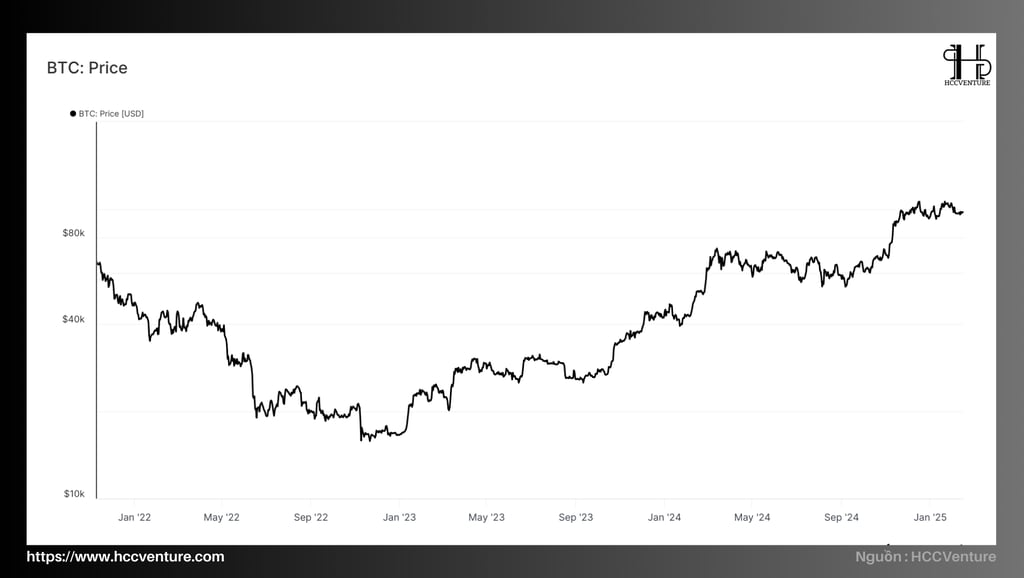Select the May '22 x-axis label

click(221, 517)
